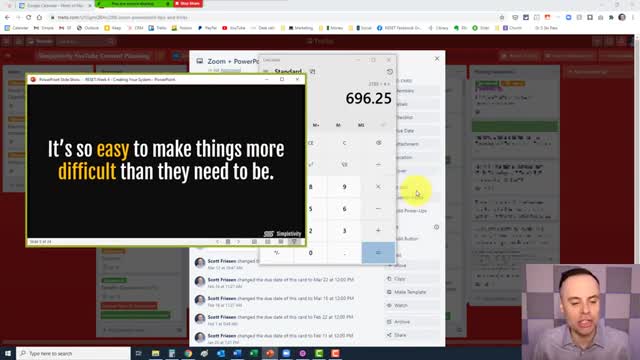Click the Chrome profile avatar
The width and height of the screenshot is (640, 360).
tap(622, 17)
